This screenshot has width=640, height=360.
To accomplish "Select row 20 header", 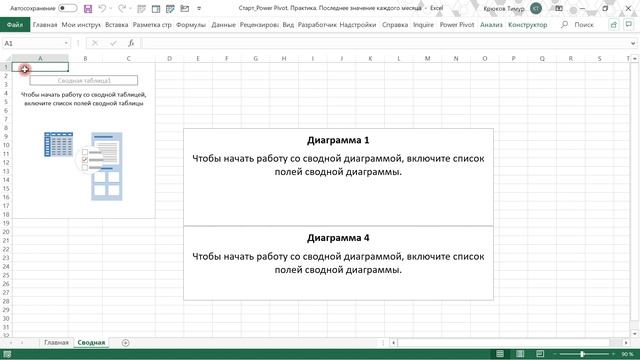I will tap(6, 232).
